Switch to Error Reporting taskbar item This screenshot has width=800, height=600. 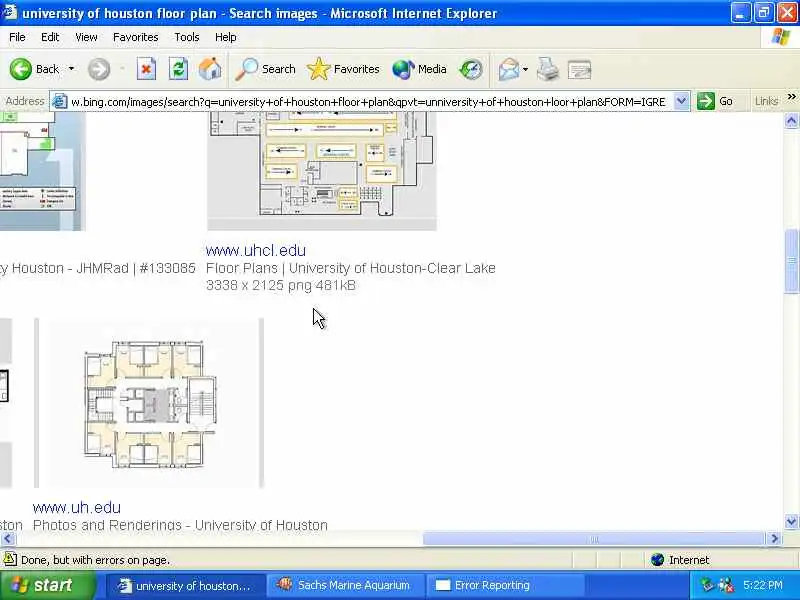click(x=505, y=585)
